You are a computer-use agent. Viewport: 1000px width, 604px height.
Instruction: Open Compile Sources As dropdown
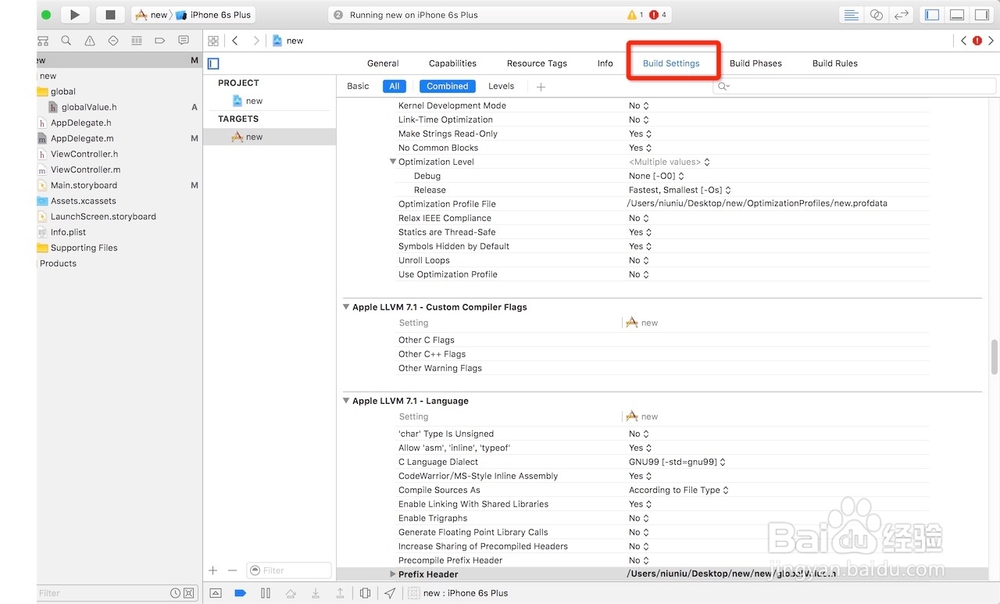(x=679, y=490)
